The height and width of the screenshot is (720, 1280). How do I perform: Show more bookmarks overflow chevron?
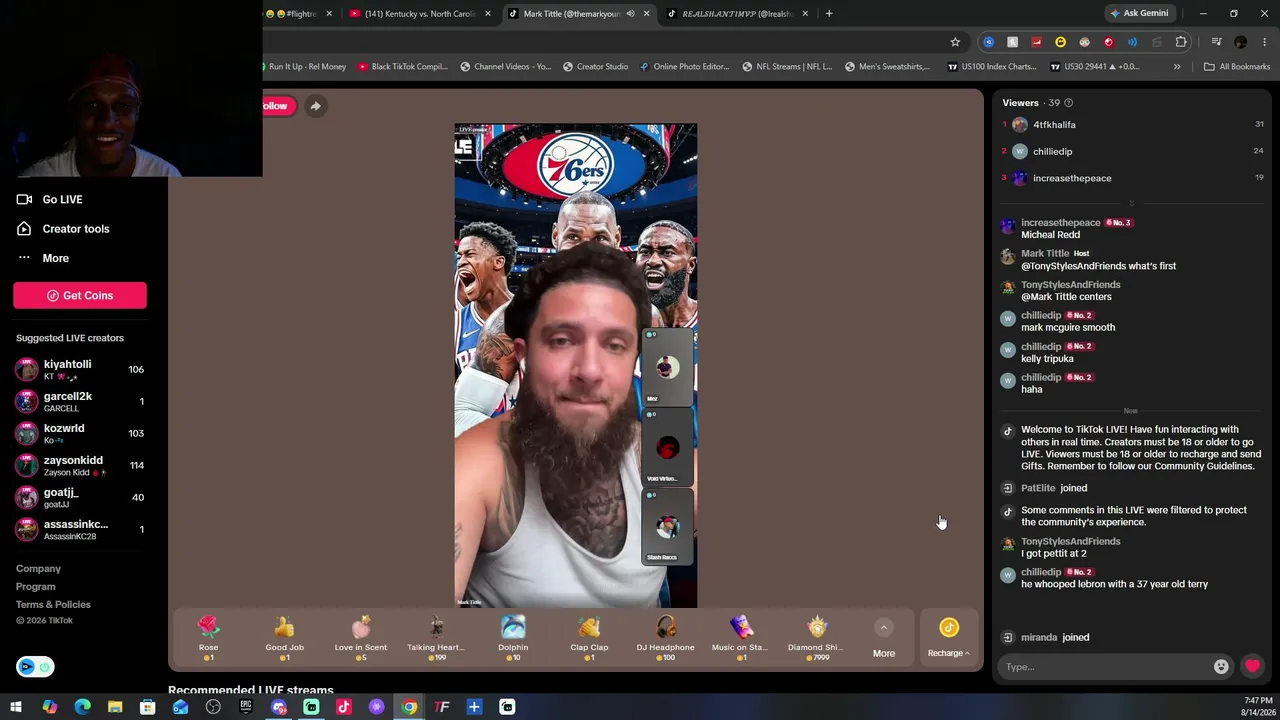tap(1177, 67)
